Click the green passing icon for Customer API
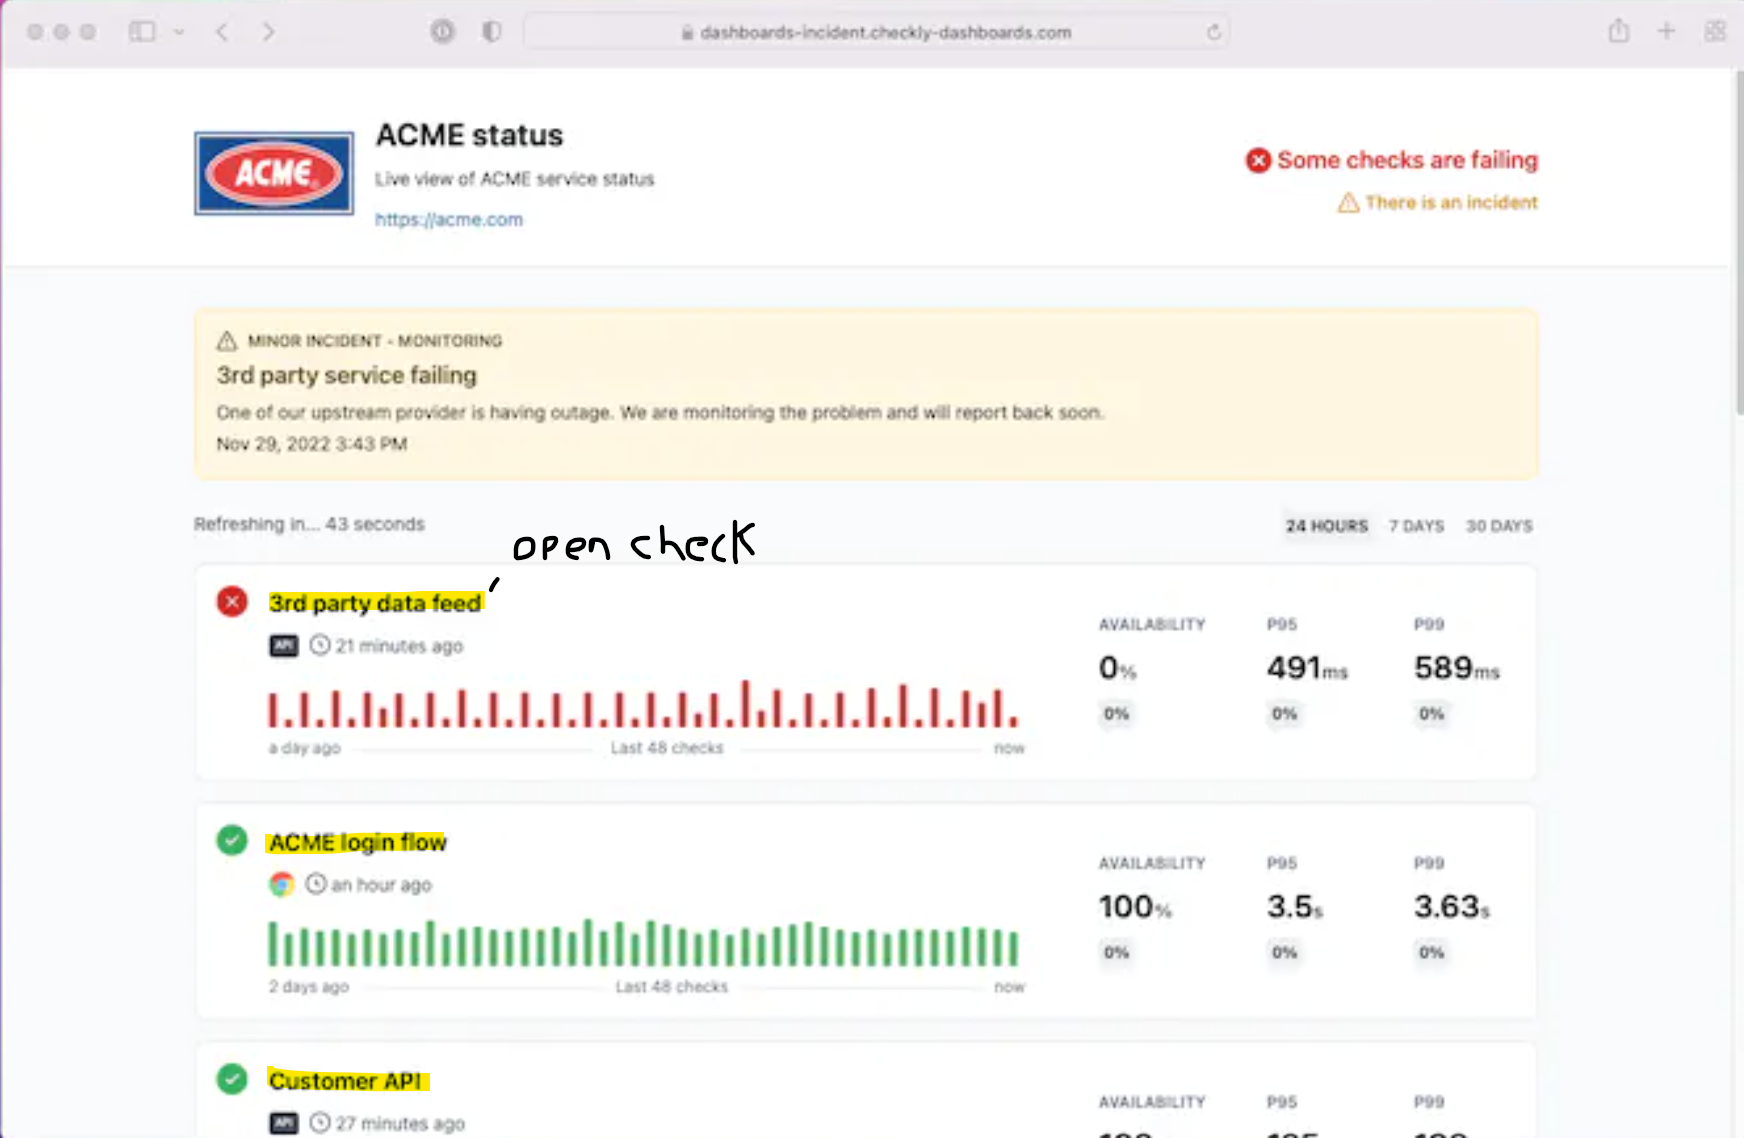Viewport: 1744px width, 1138px height. [232, 1079]
